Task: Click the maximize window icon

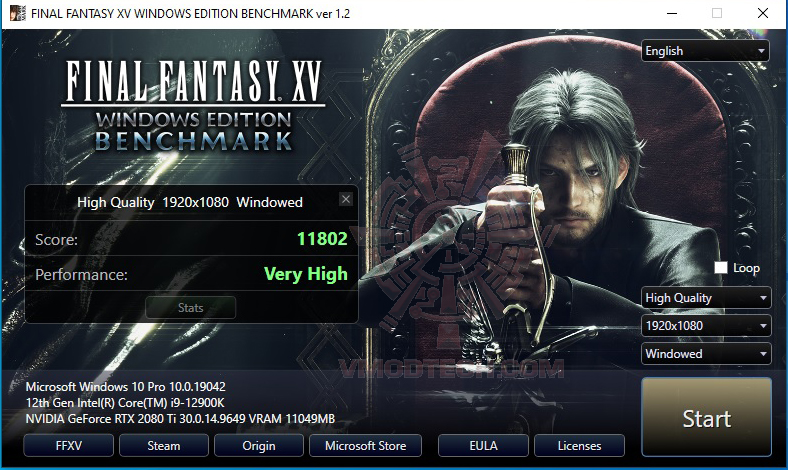Action: tap(717, 13)
